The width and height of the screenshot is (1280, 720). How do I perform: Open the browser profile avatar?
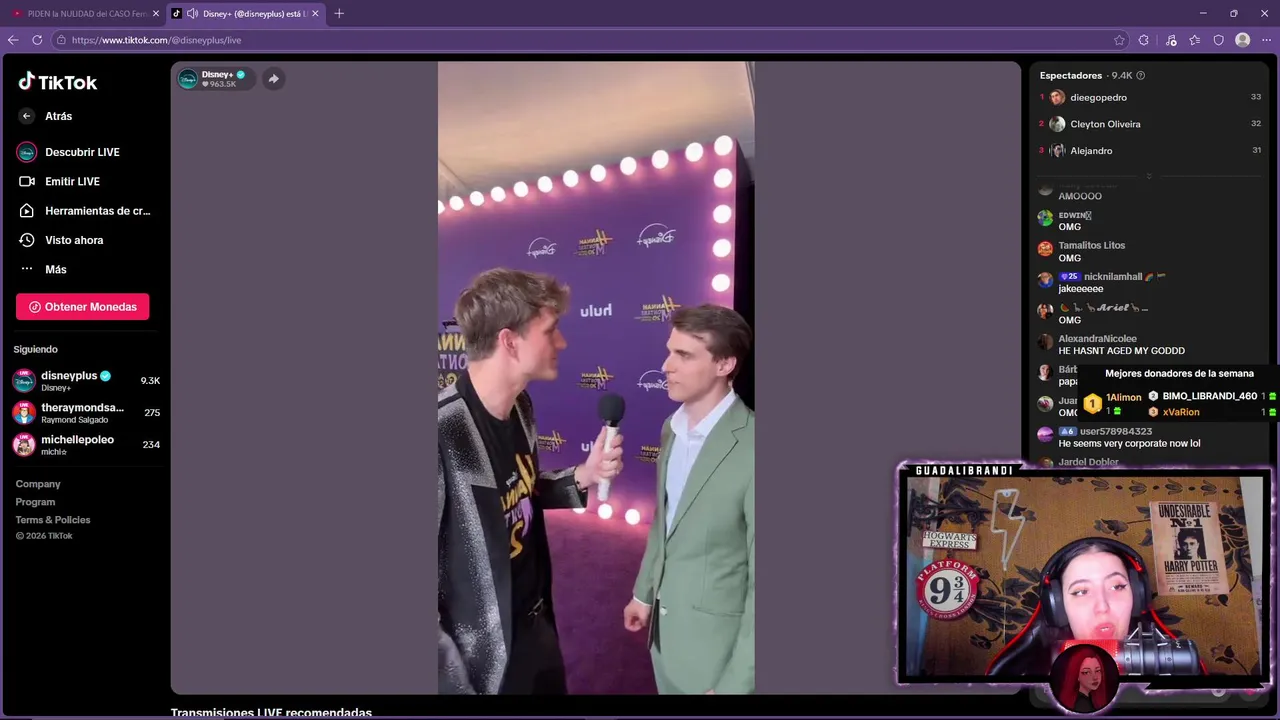(x=1243, y=40)
